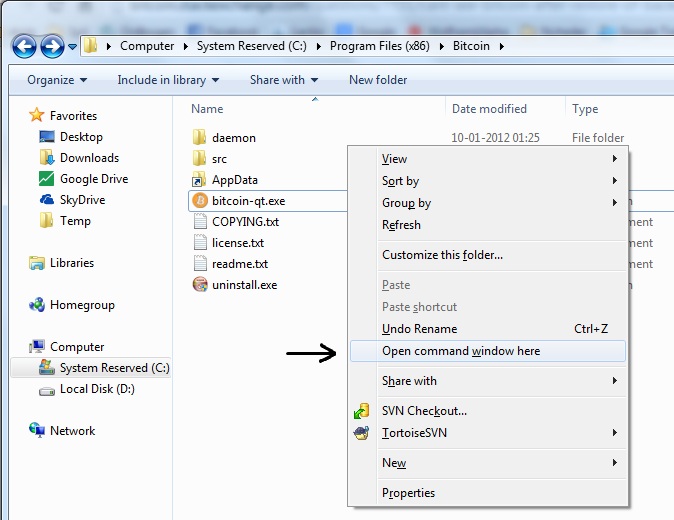Click the folder icon in the address bar
Screen dimensions: 674x520
coord(90,46)
